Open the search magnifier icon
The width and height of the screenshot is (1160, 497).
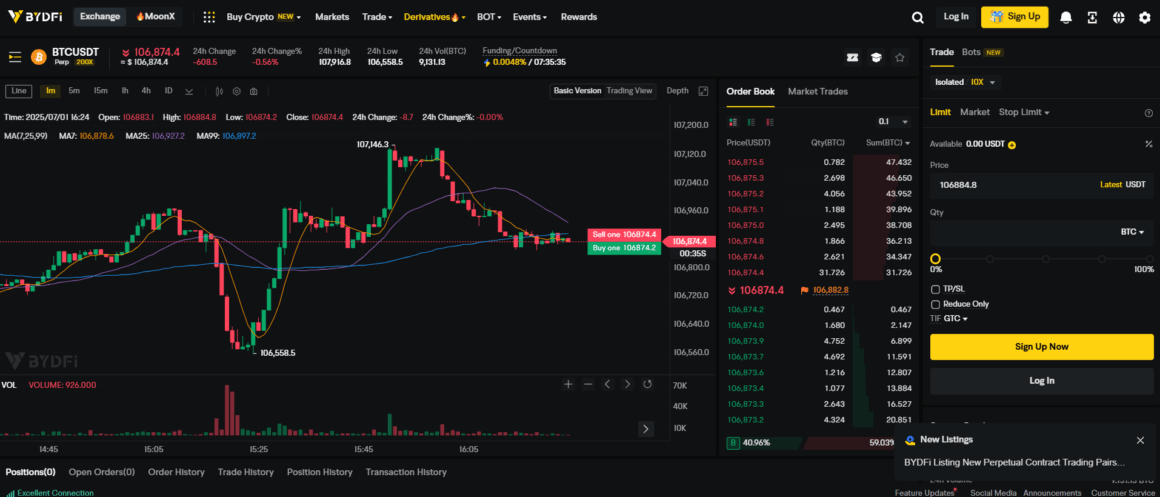click(x=917, y=17)
